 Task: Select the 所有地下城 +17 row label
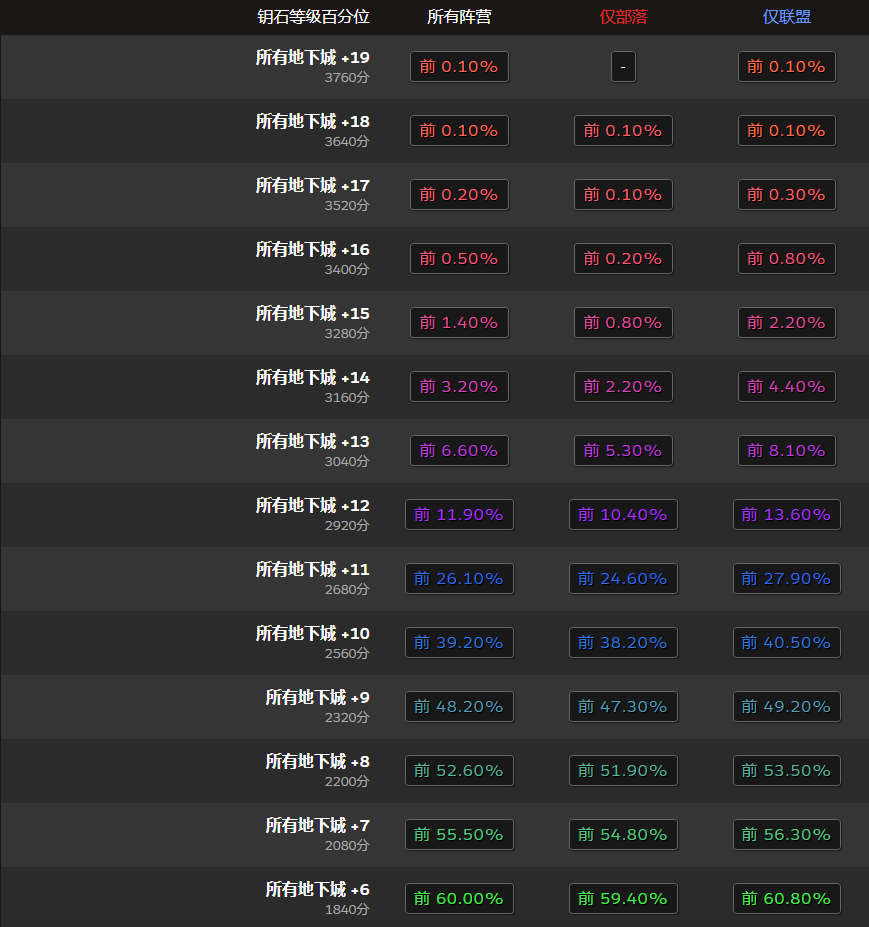(x=312, y=185)
